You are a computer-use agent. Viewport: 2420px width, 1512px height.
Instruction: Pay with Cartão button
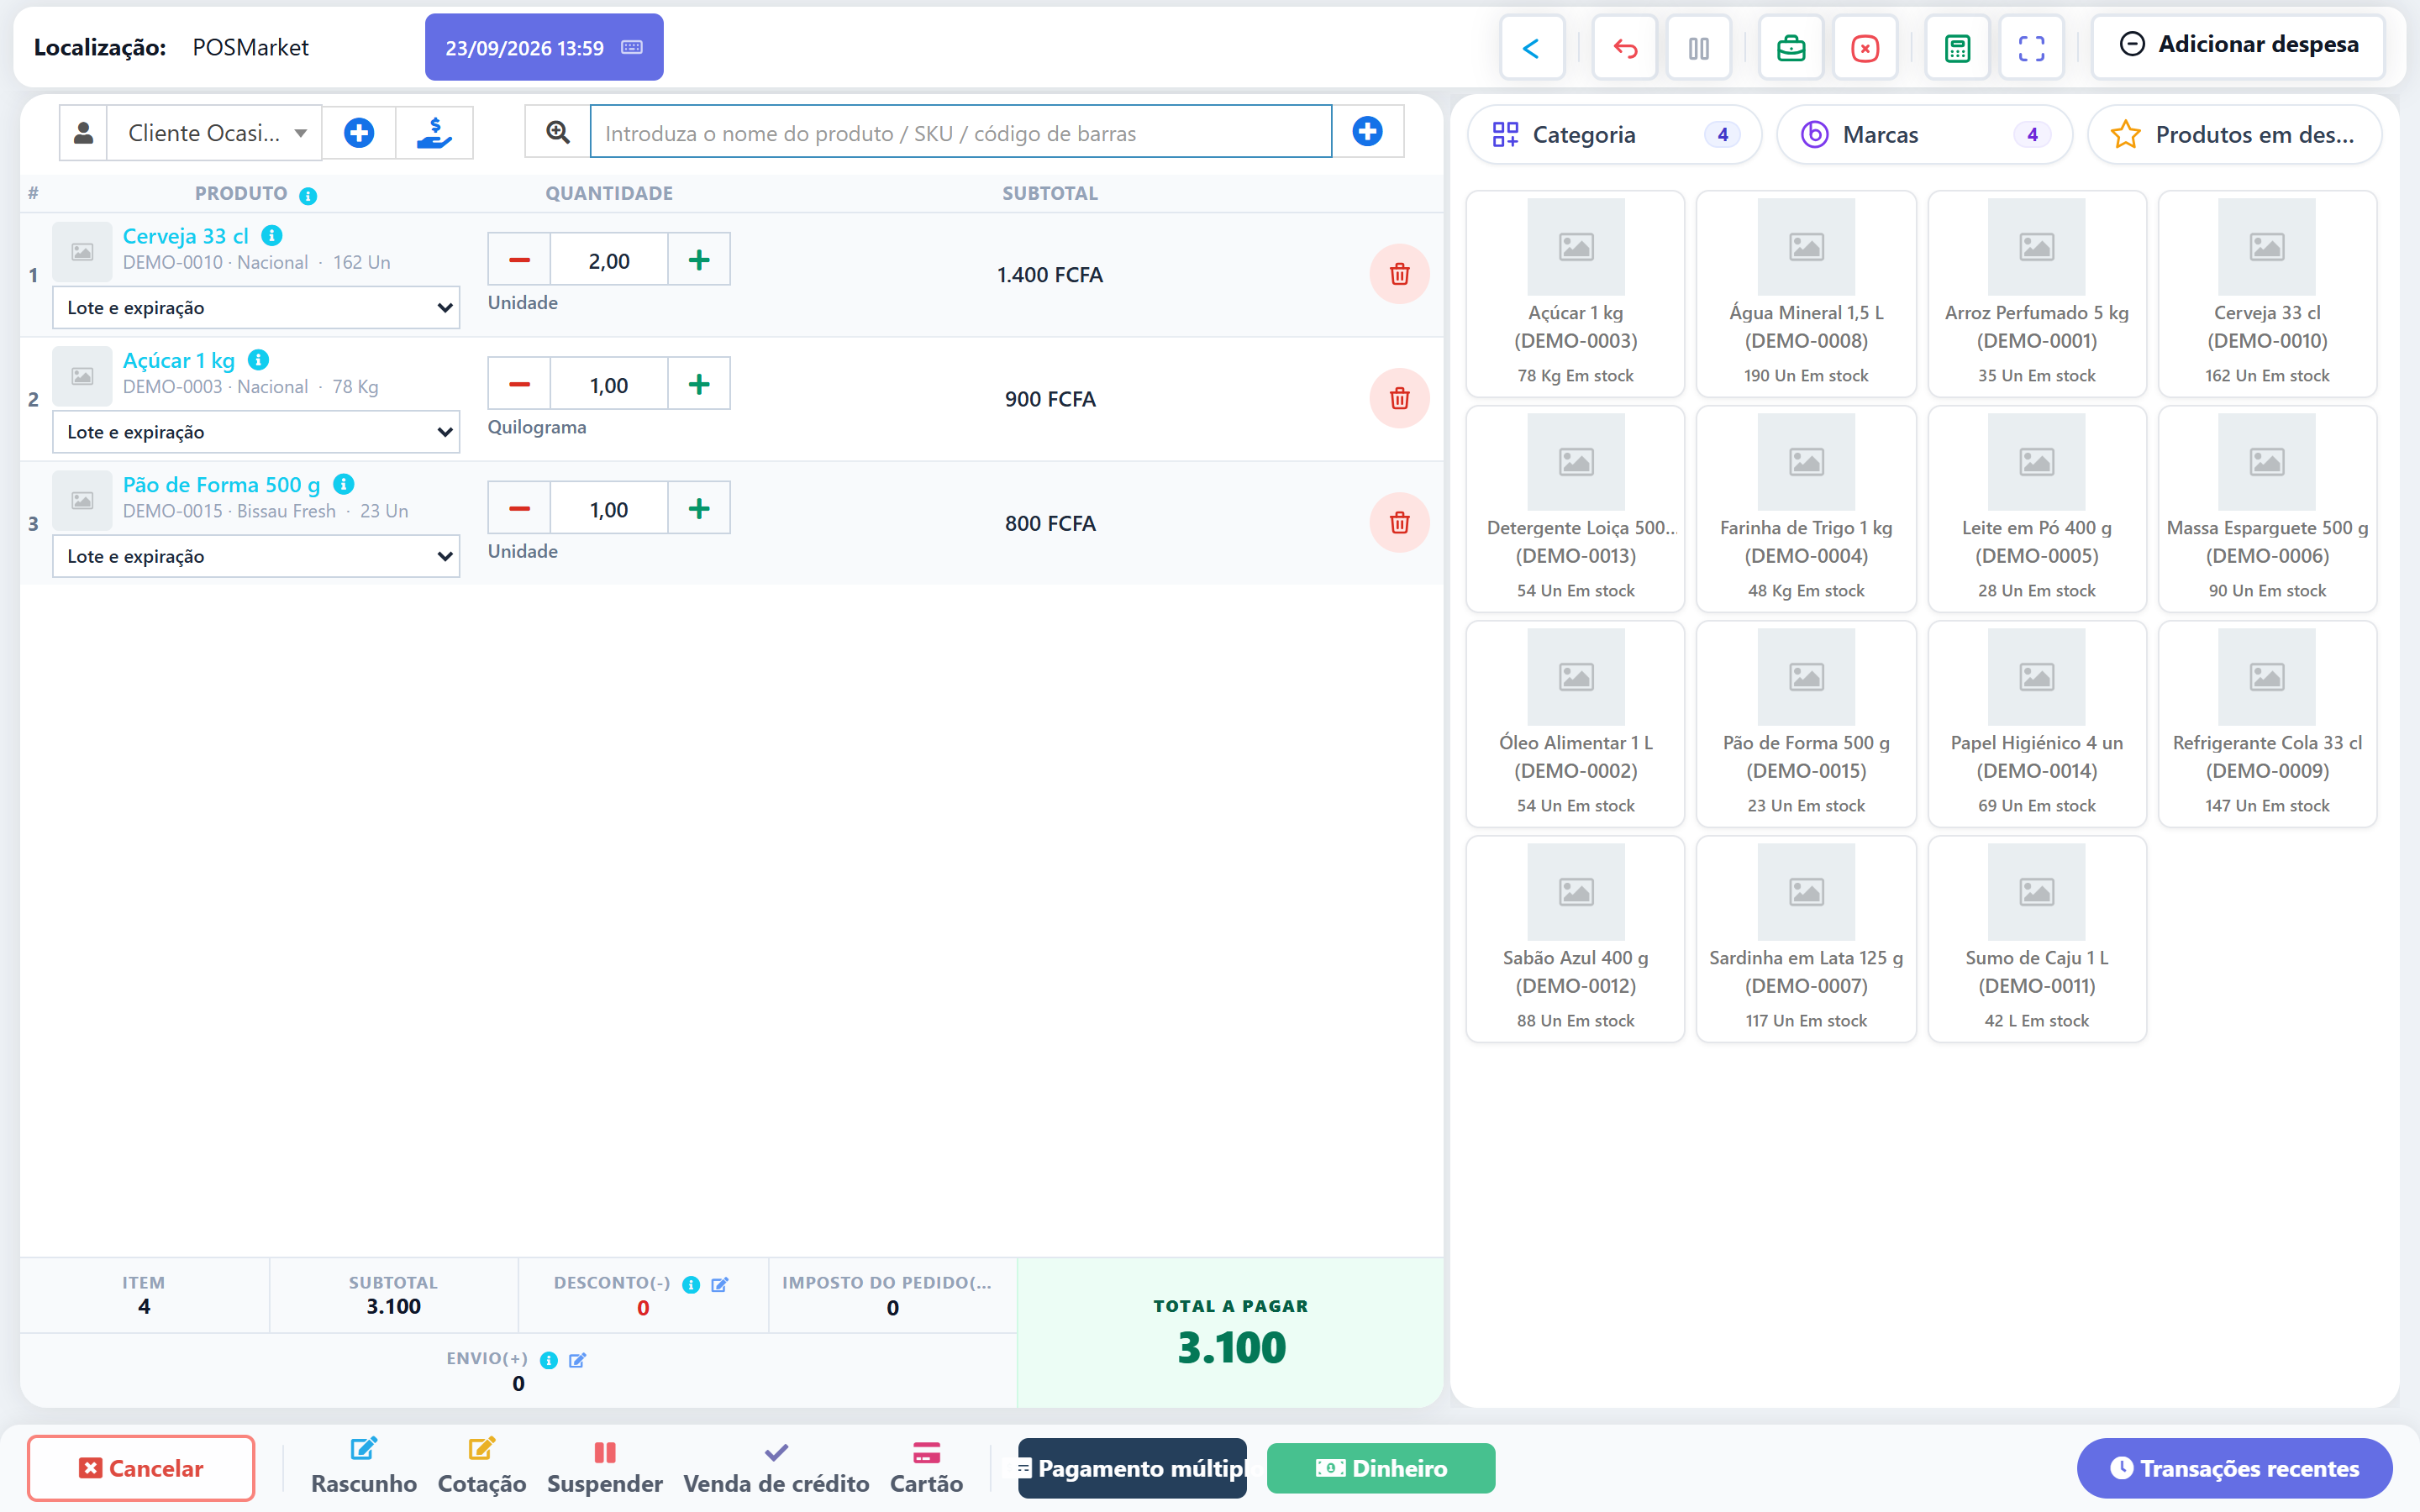tap(926, 1467)
